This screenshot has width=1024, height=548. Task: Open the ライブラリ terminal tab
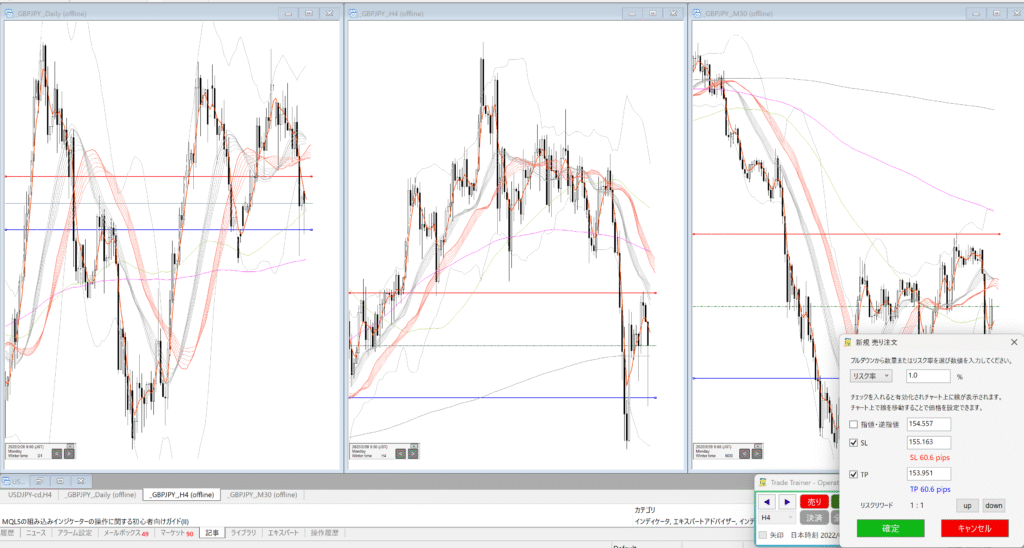point(243,533)
